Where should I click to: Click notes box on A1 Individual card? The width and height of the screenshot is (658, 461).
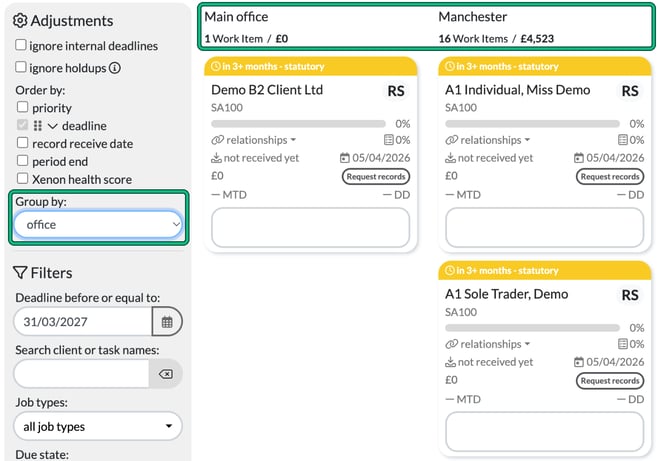545,228
